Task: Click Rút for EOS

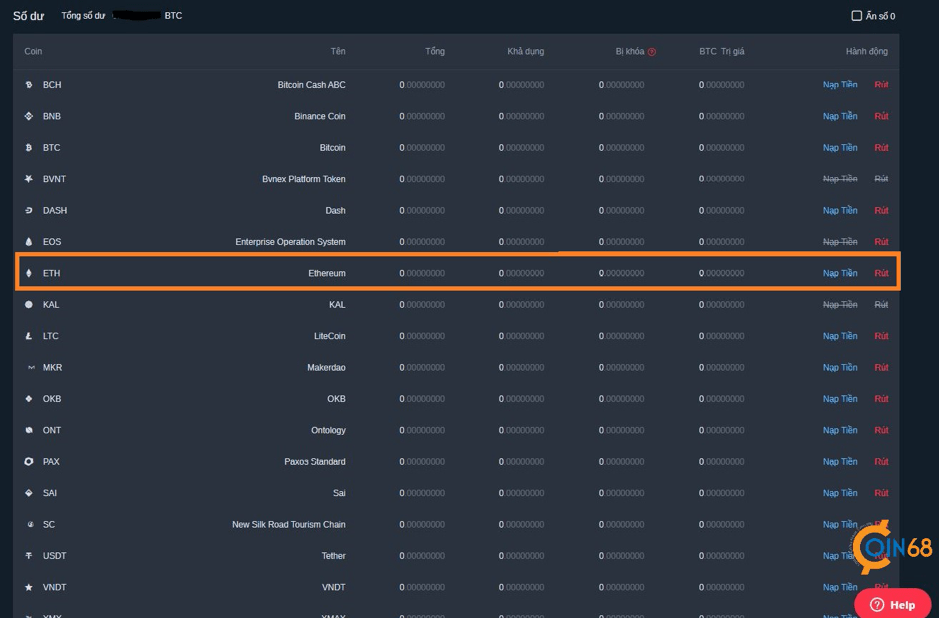Action: [x=881, y=241]
